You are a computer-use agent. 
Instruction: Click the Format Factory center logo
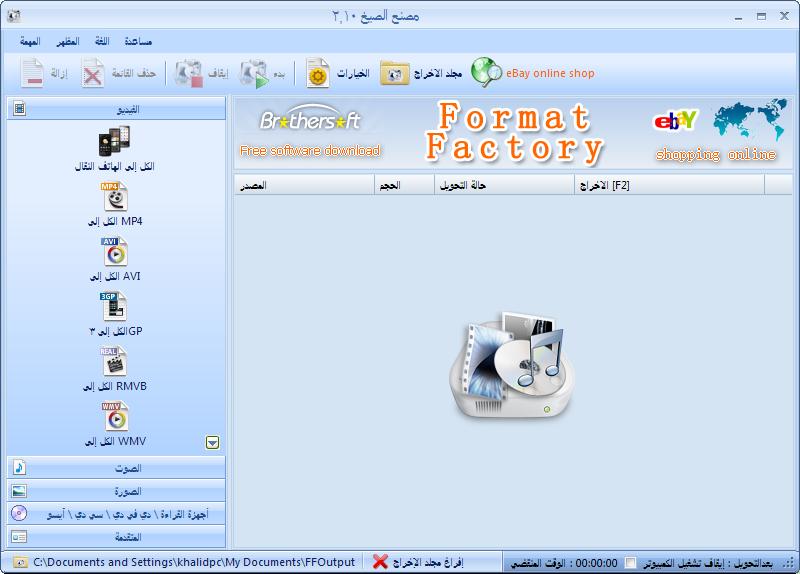512,365
